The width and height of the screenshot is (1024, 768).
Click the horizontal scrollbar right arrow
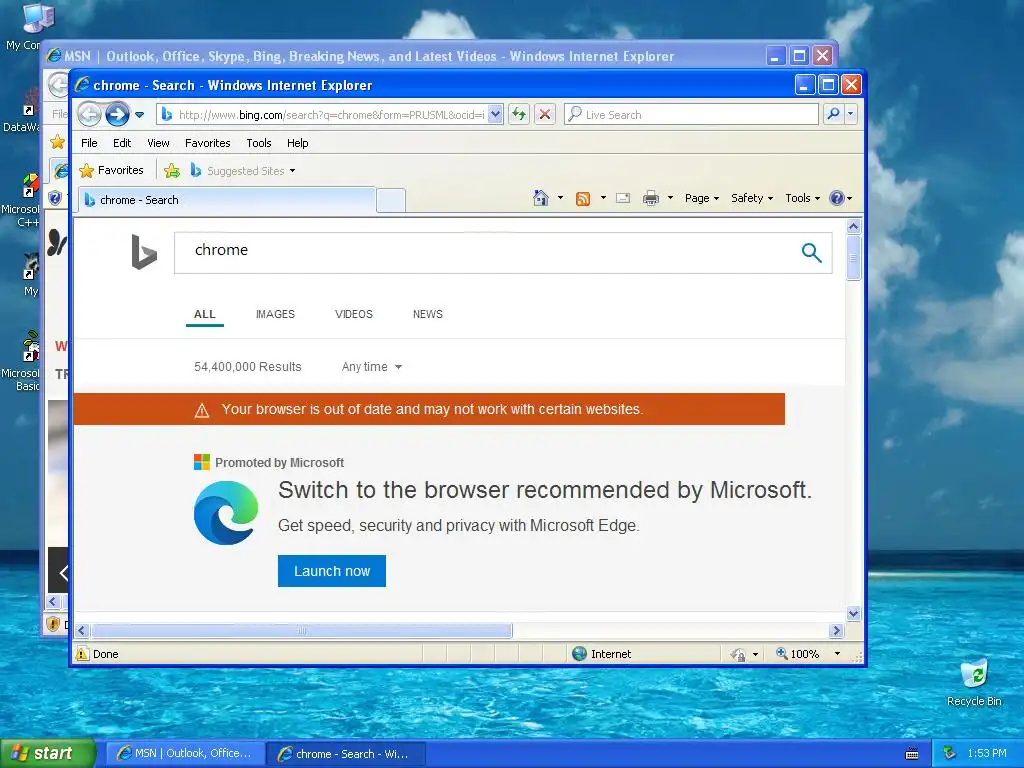837,630
